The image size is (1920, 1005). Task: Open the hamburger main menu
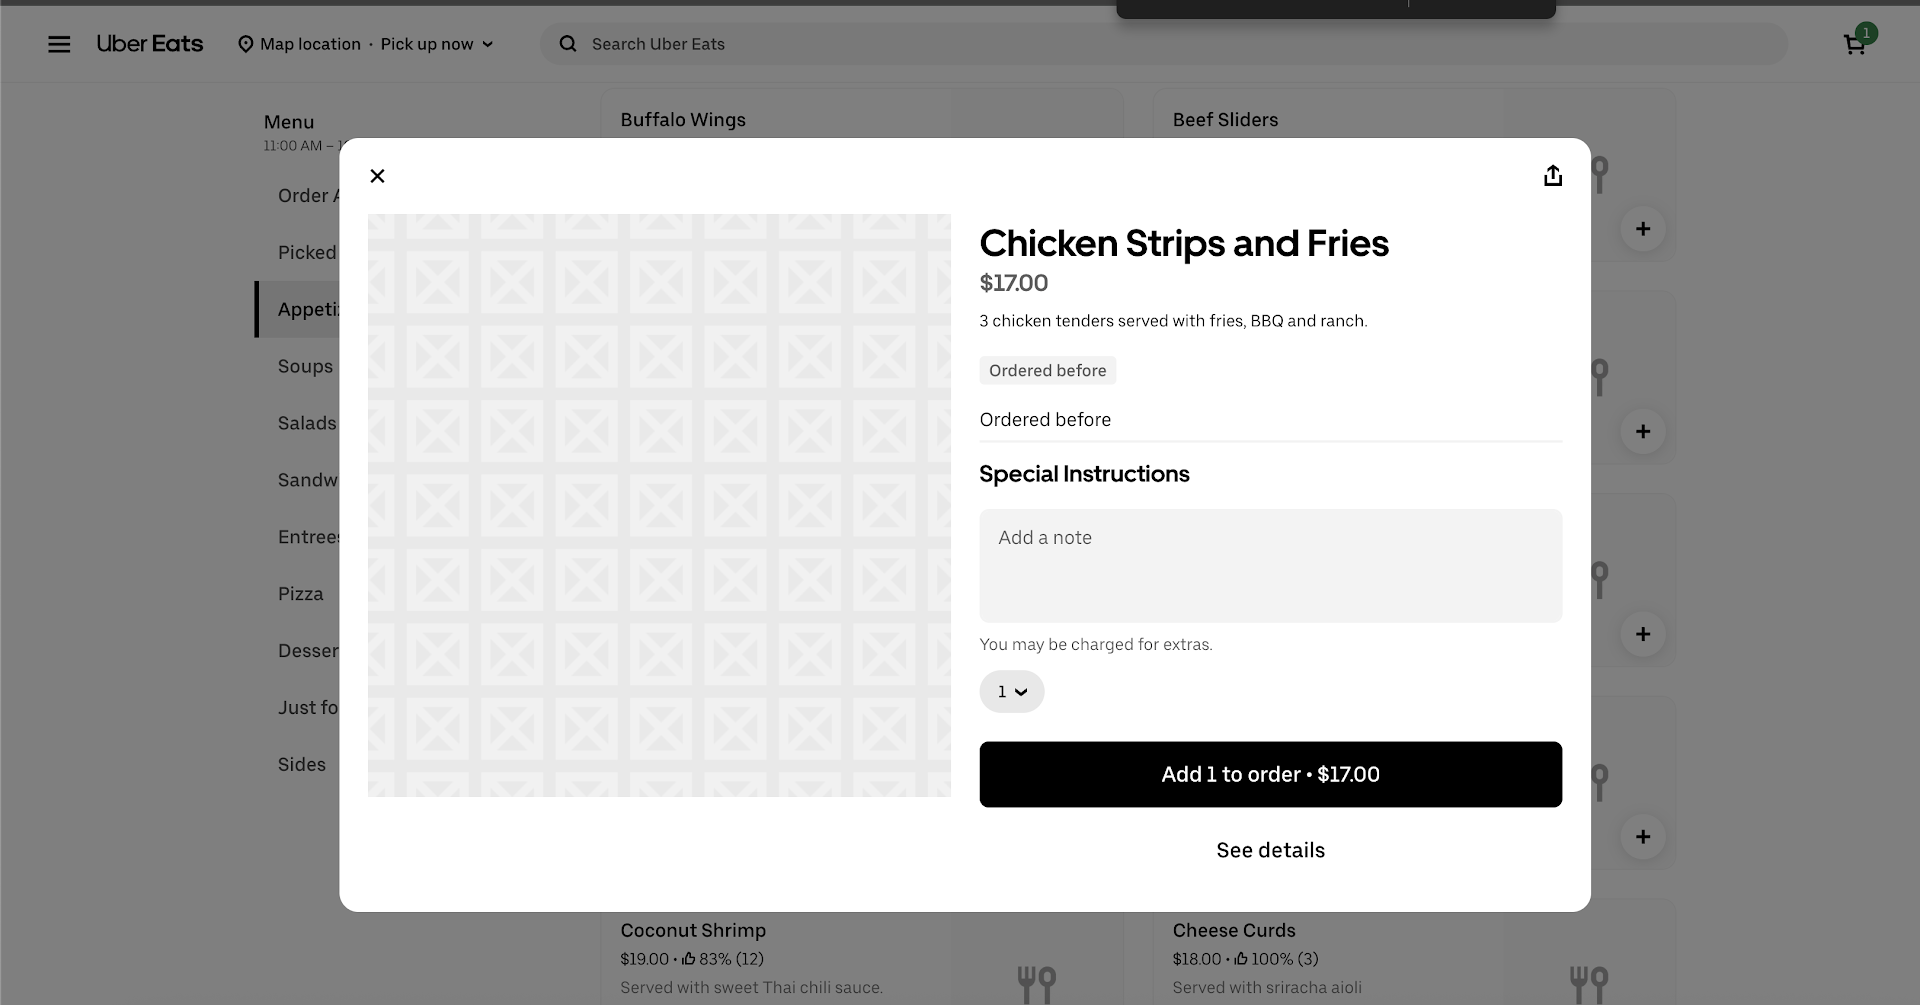tap(59, 44)
